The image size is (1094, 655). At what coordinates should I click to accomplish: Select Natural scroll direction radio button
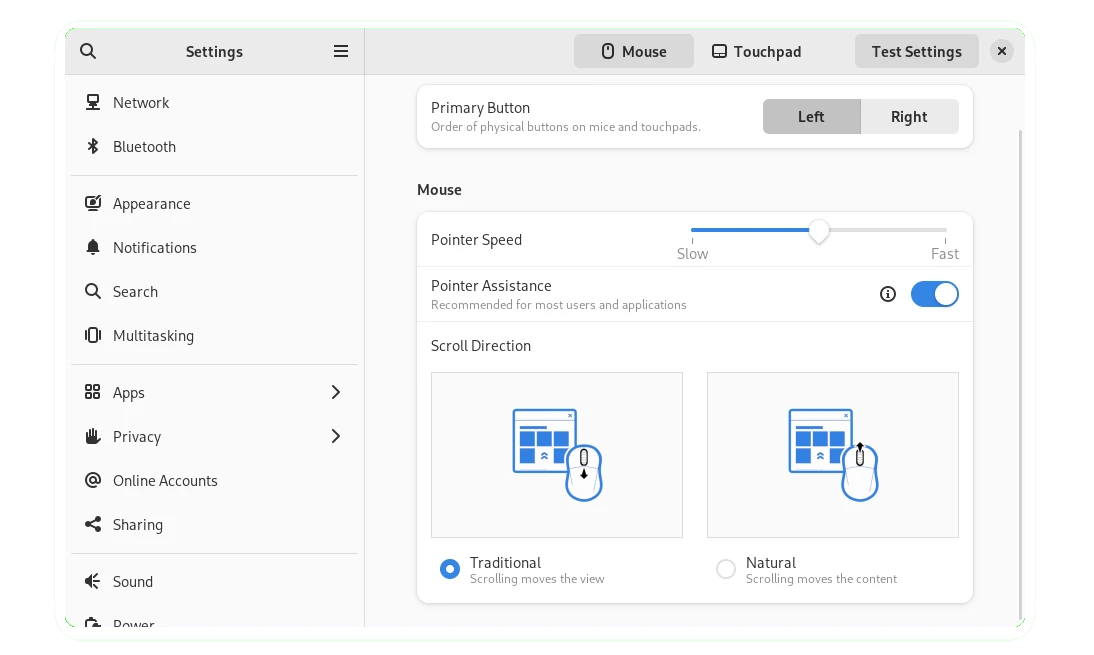point(726,569)
